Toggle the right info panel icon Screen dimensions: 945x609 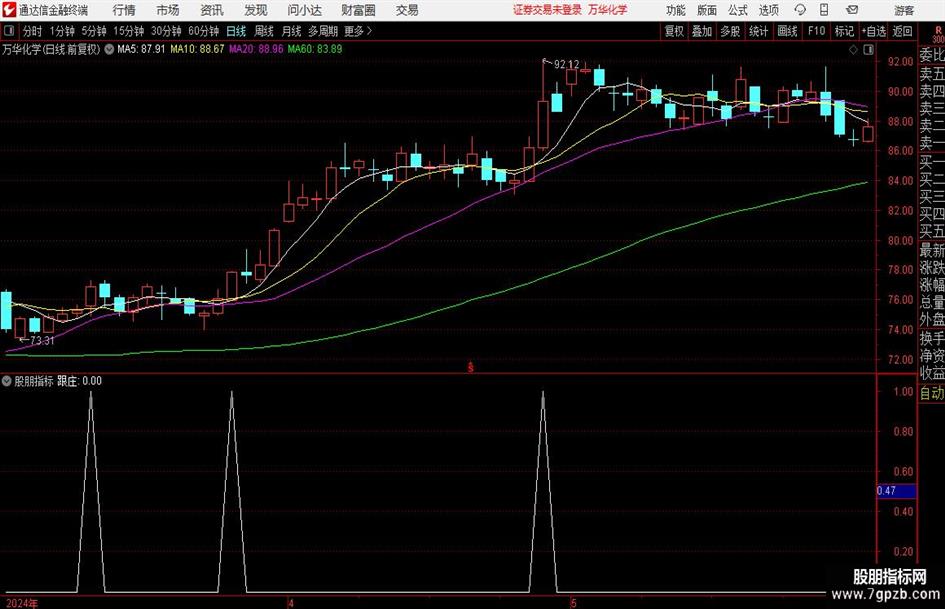pyautogui.click(x=868, y=50)
